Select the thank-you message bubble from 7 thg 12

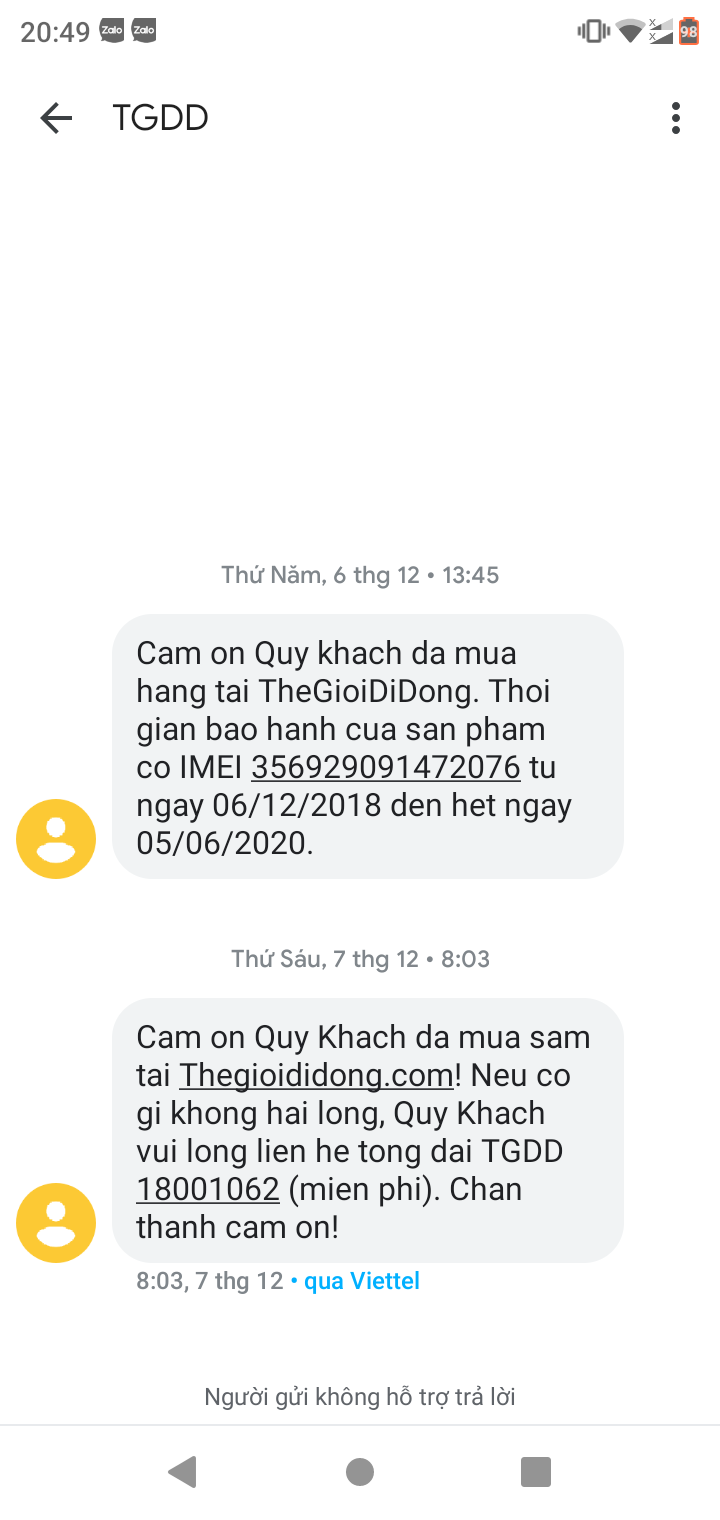tap(367, 1130)
